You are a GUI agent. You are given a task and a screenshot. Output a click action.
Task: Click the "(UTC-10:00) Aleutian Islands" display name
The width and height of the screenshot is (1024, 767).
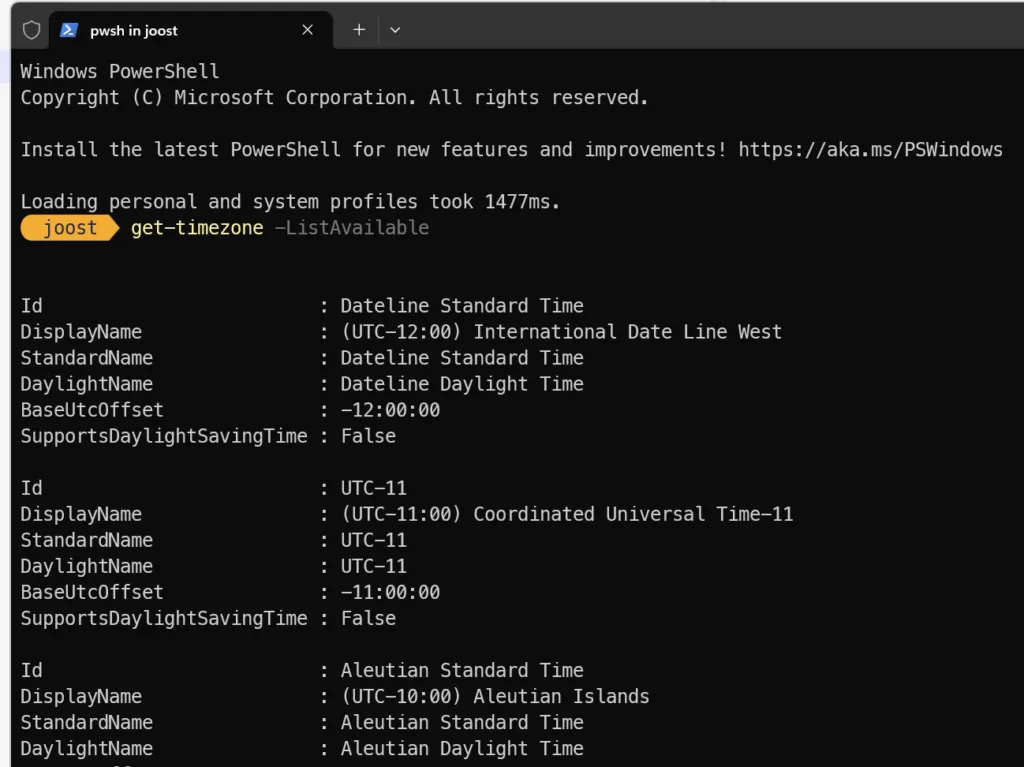tap(495, 696)
